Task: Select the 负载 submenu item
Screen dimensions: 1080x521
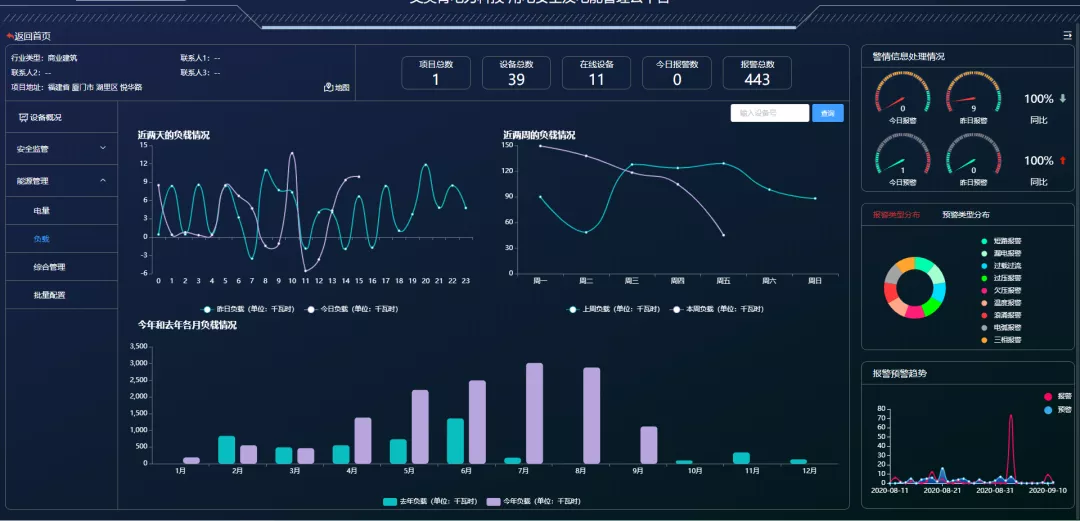Action: (x=41, y=239)
